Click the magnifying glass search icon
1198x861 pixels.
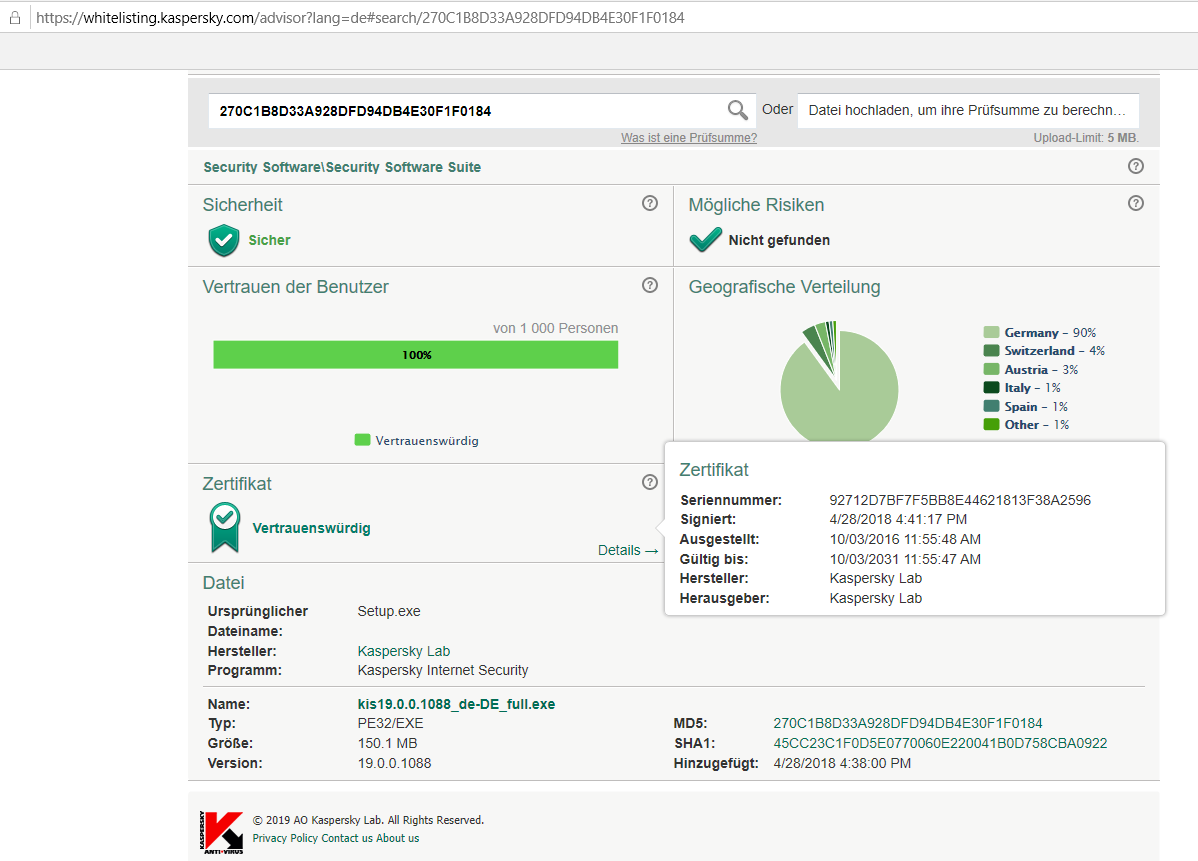click(x=737, y=111)
